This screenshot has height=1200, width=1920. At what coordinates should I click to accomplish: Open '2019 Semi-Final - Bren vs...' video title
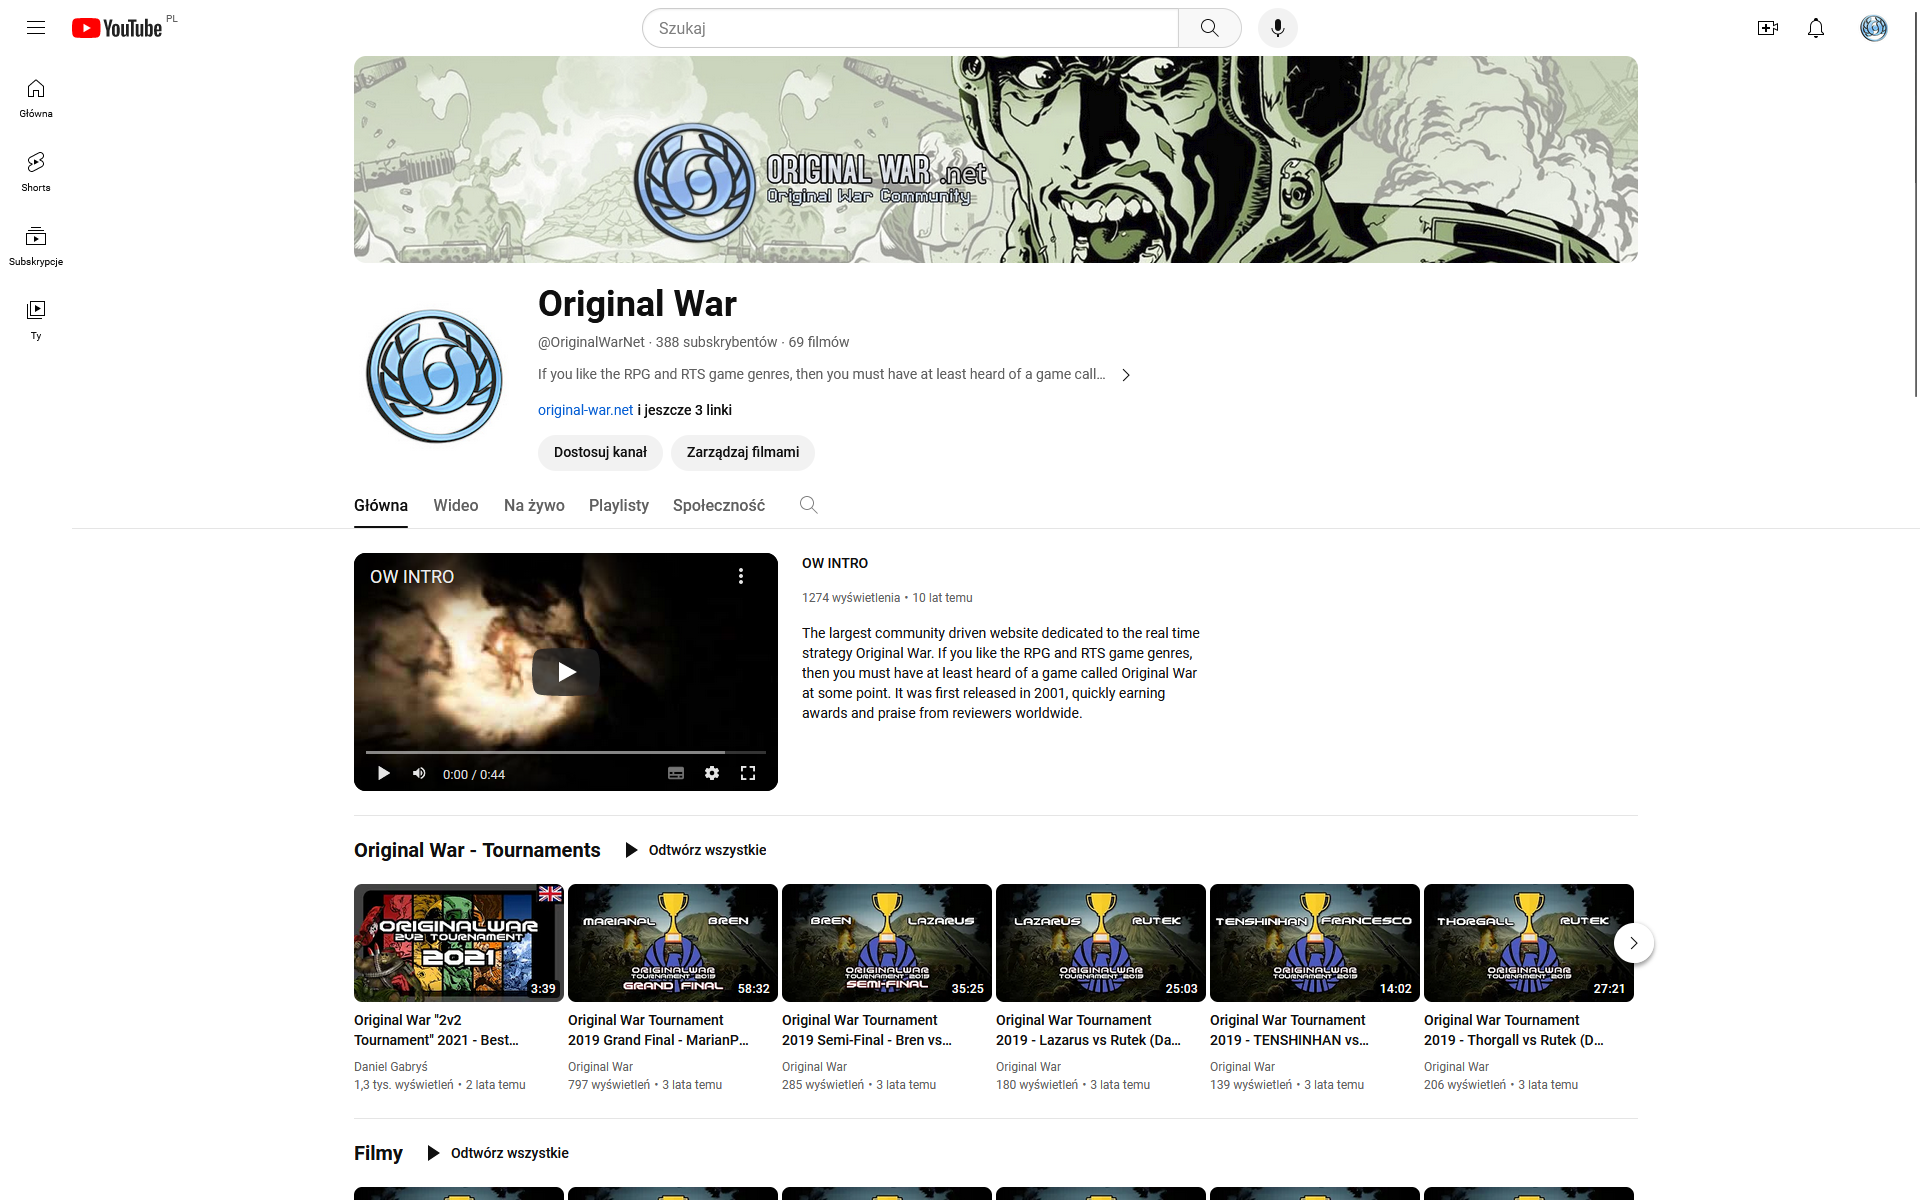(867, 1030)
